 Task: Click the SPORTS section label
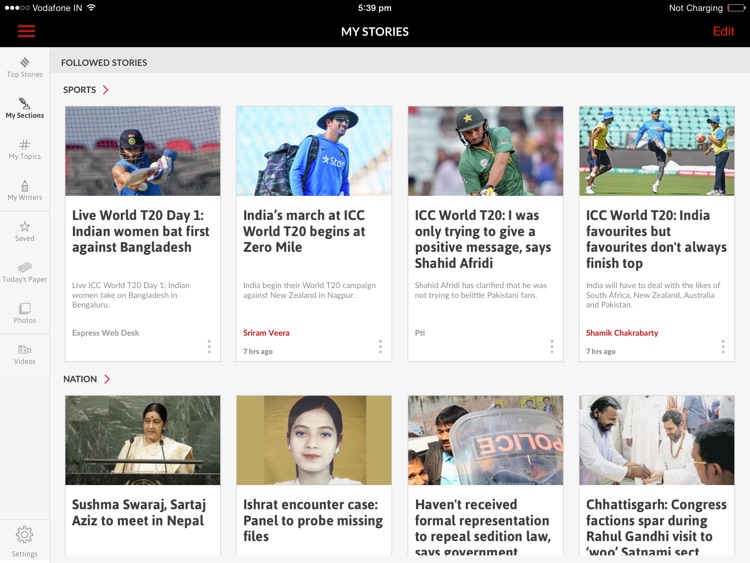coord(79,89)
